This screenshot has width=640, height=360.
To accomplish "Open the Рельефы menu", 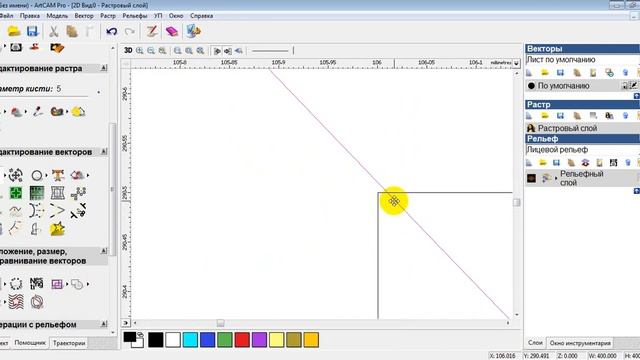I will coord(135,16).
